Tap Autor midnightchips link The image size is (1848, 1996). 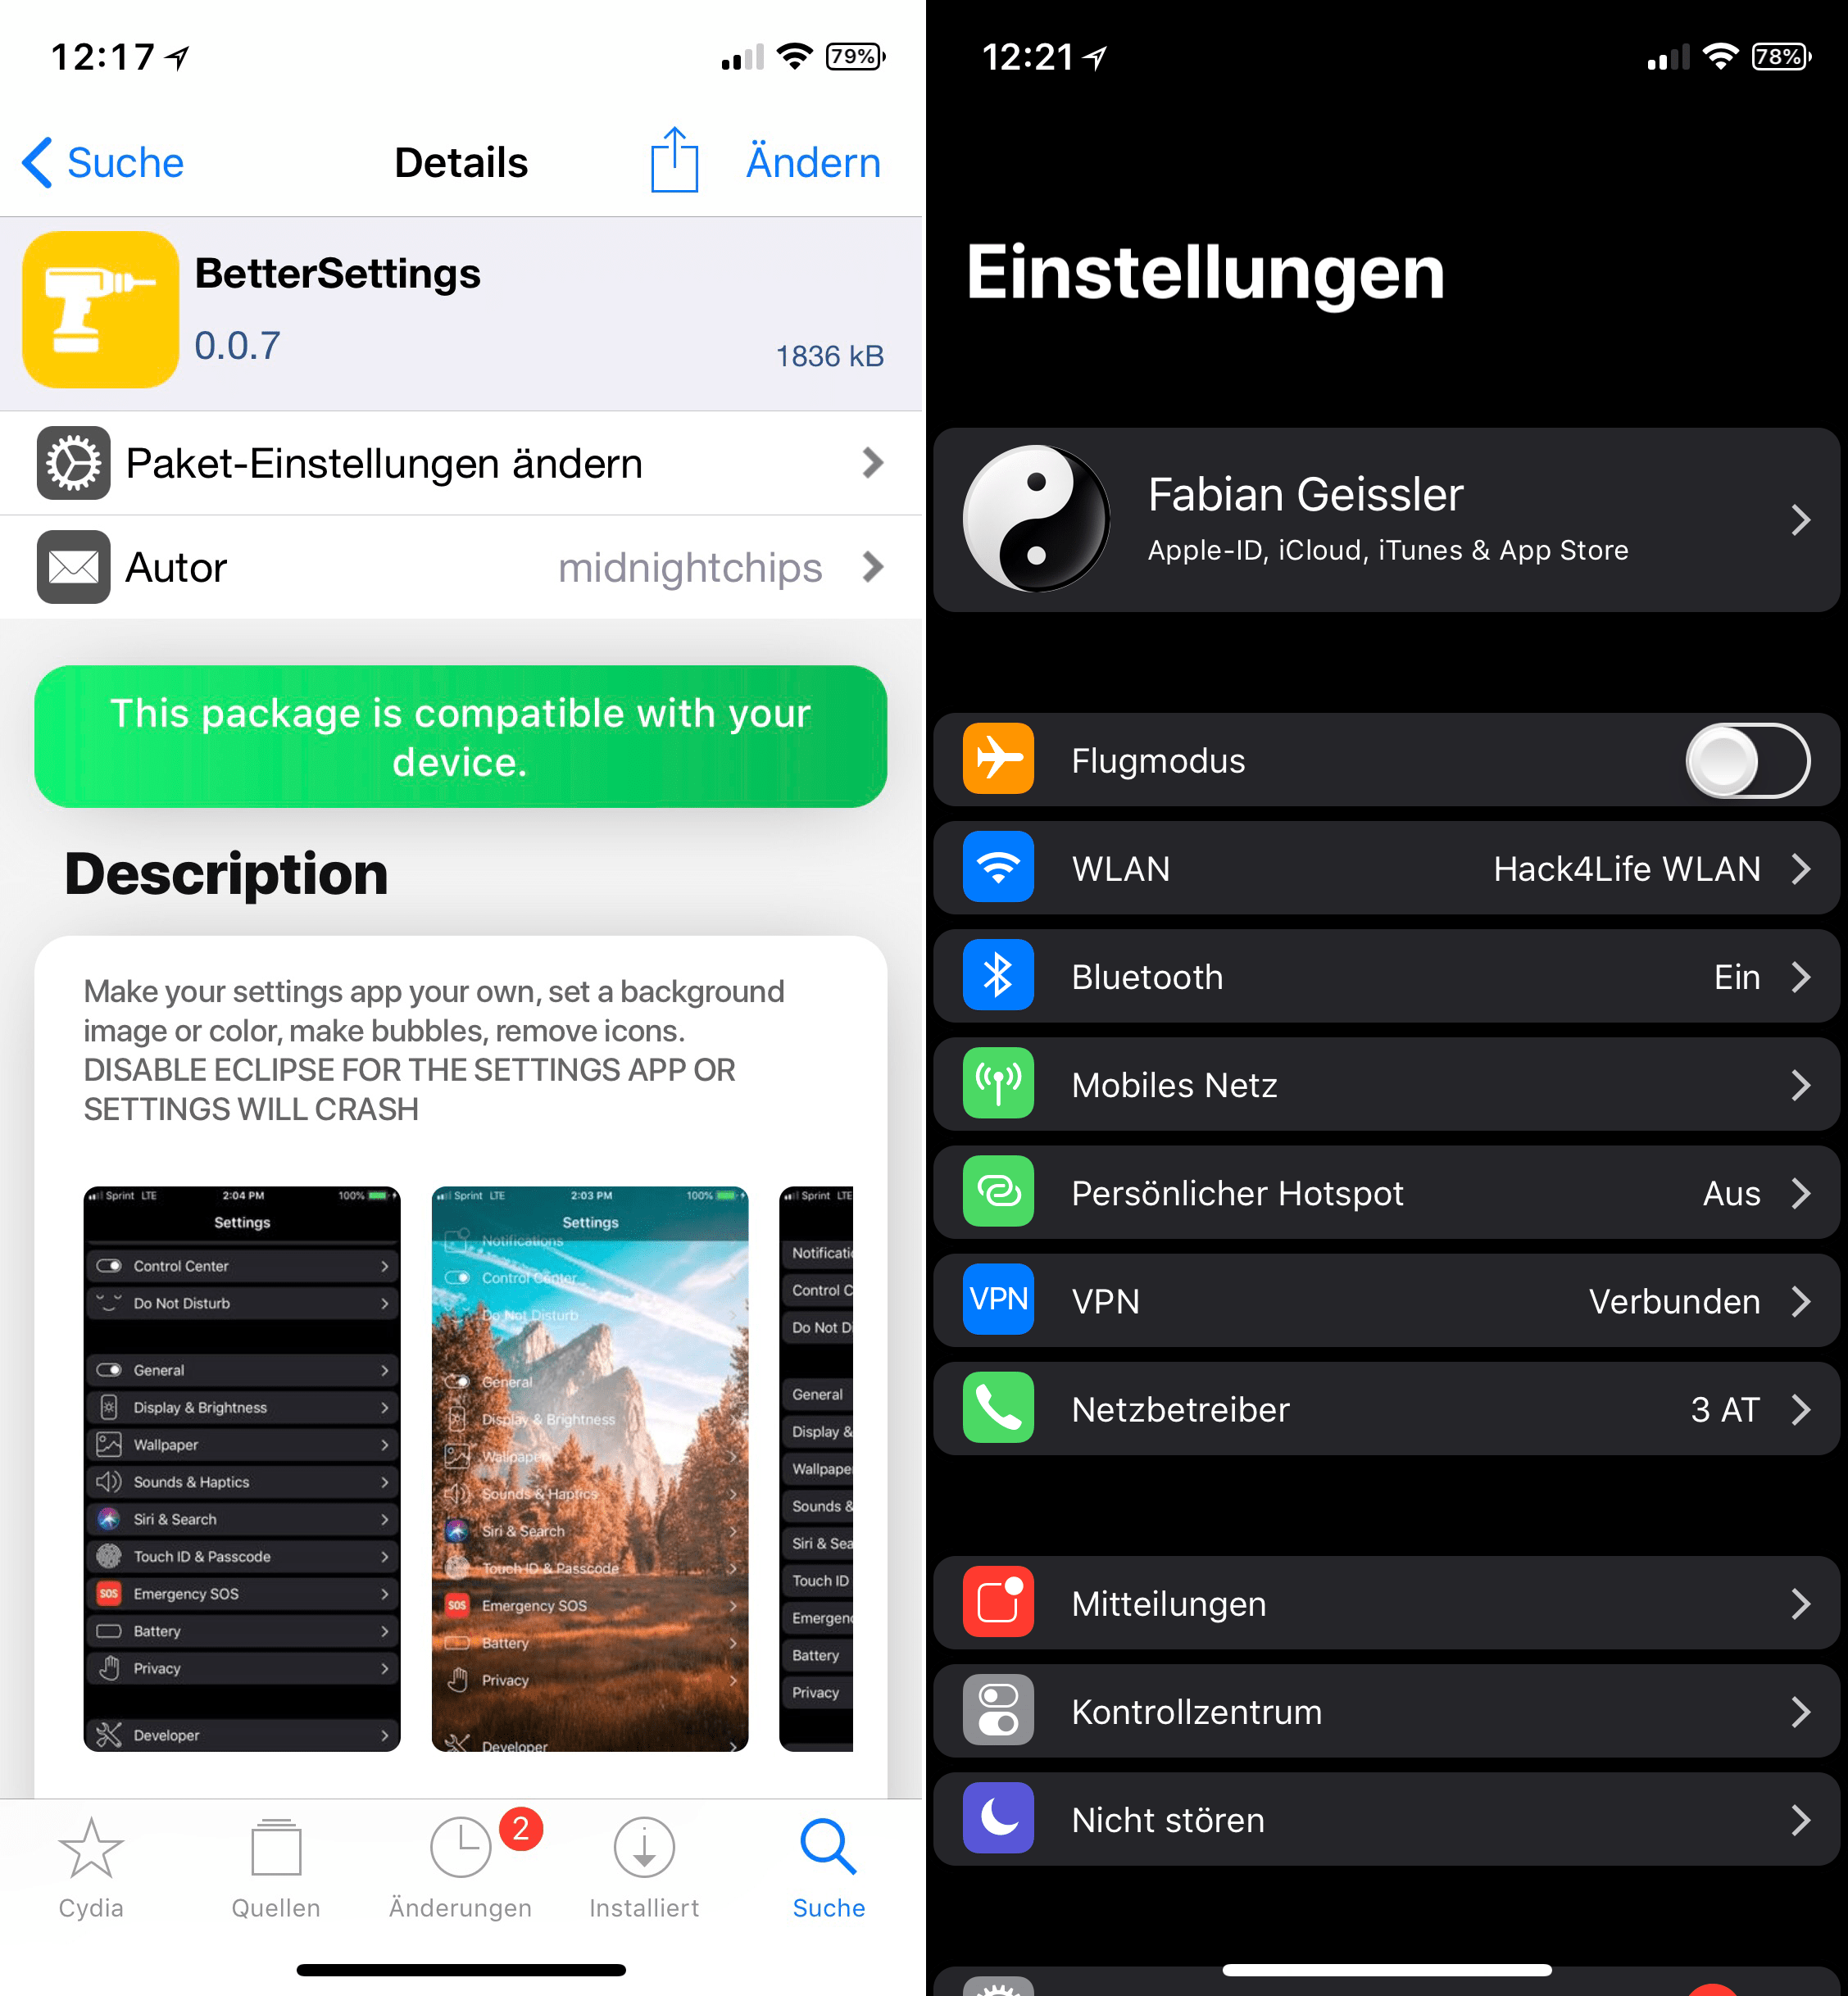[x=462, y=567]
